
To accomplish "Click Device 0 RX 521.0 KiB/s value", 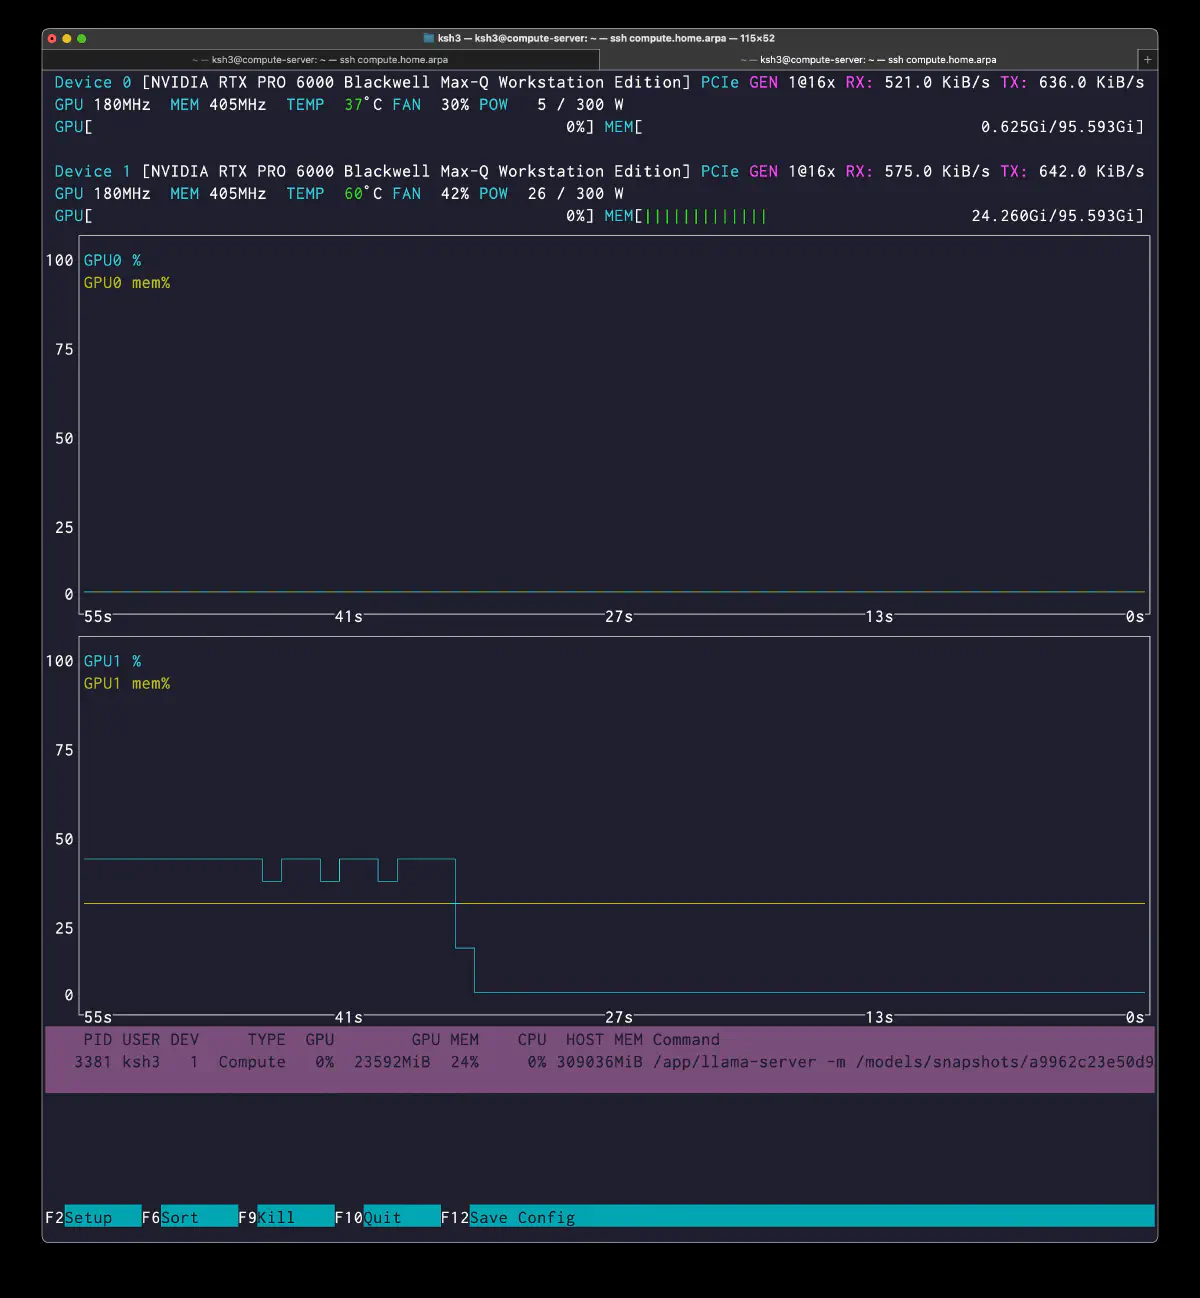I will point(937,83).
